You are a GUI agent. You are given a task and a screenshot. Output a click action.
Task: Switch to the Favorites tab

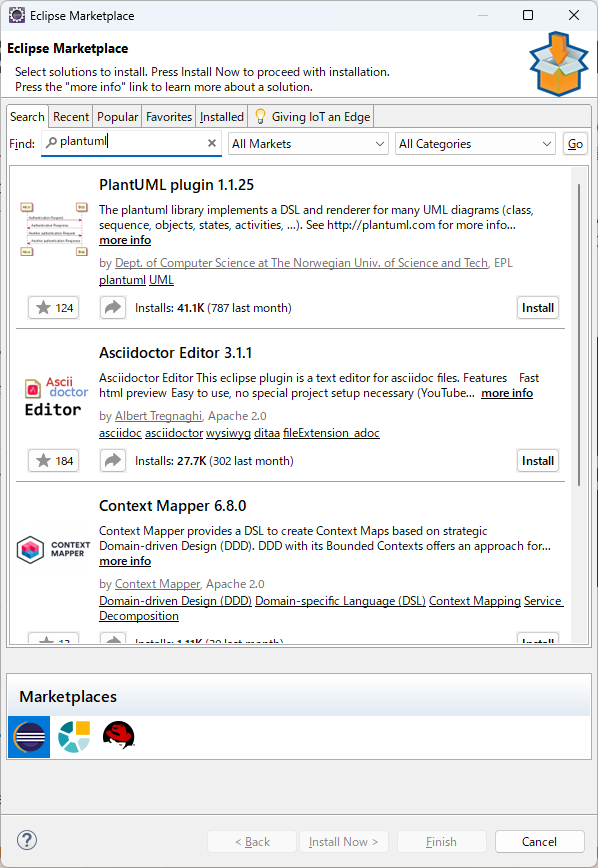point(169,117)
